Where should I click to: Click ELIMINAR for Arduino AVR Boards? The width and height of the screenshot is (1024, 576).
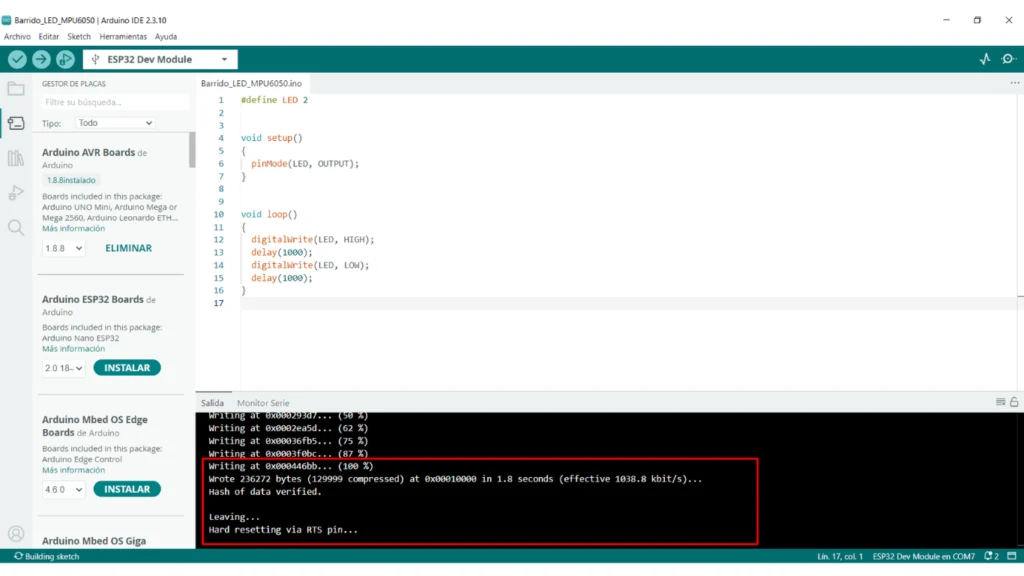[129, 248]
